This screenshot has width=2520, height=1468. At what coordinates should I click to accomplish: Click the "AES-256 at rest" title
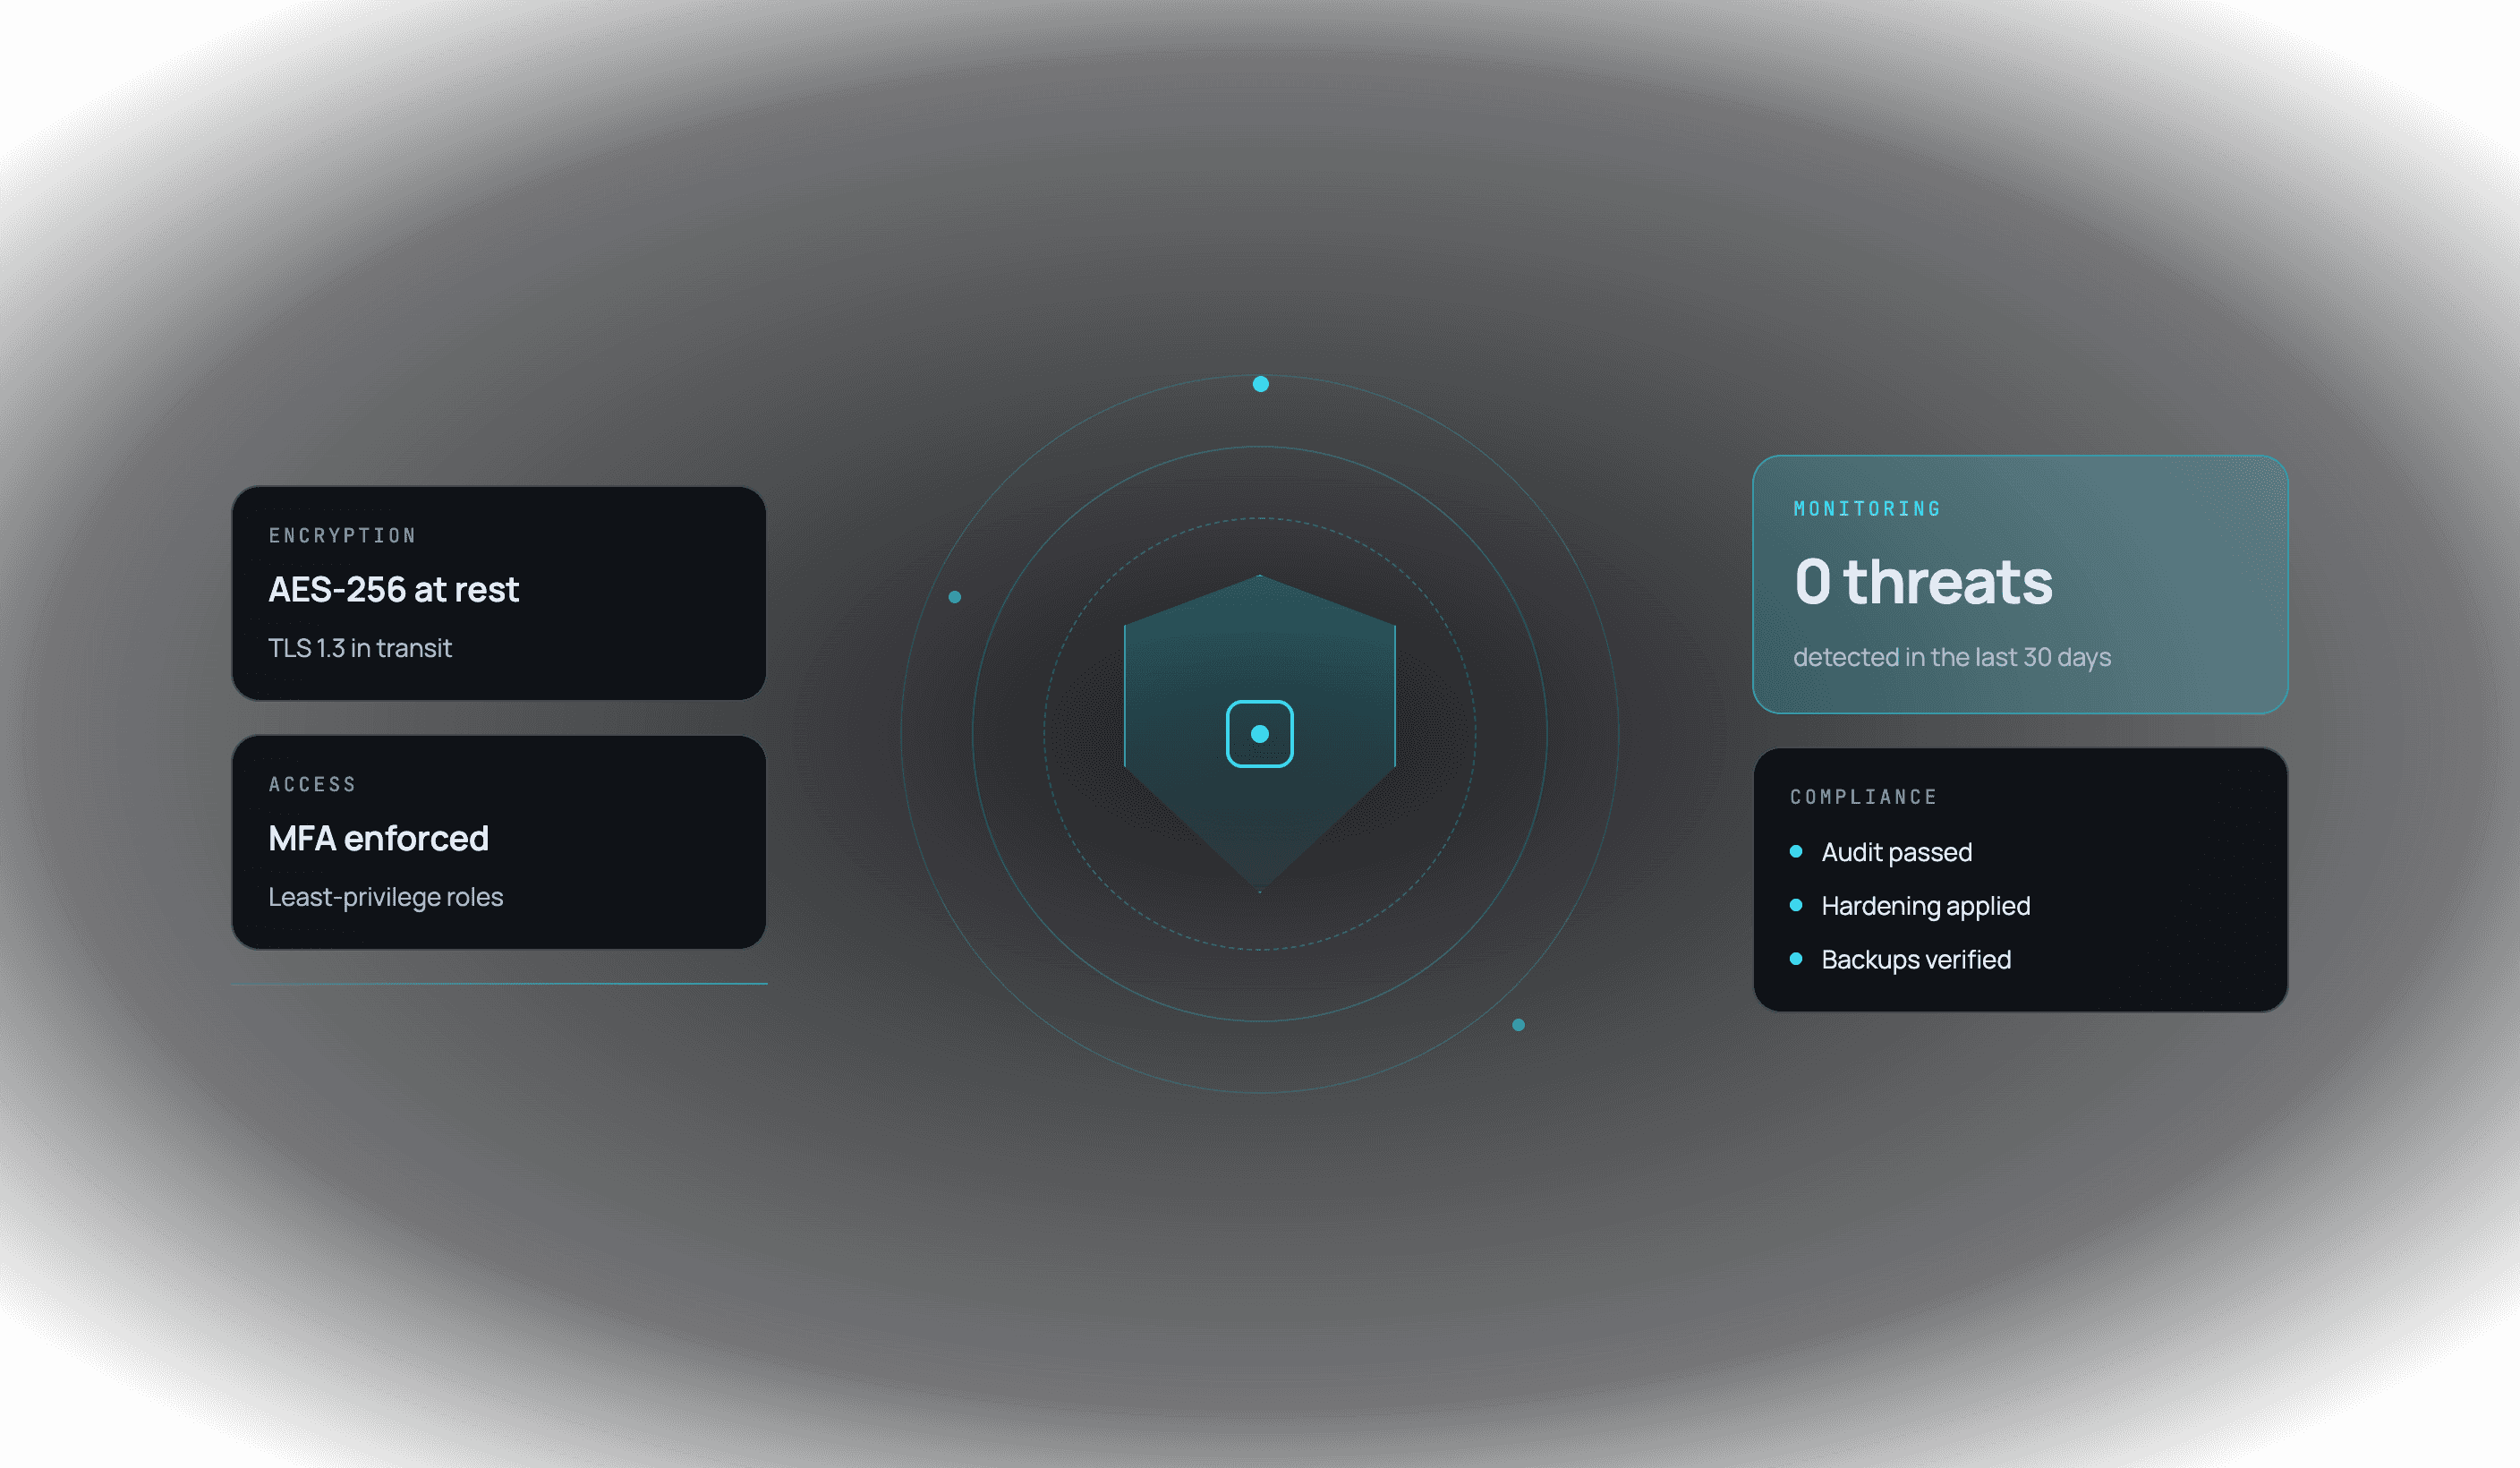pos(393,589)
